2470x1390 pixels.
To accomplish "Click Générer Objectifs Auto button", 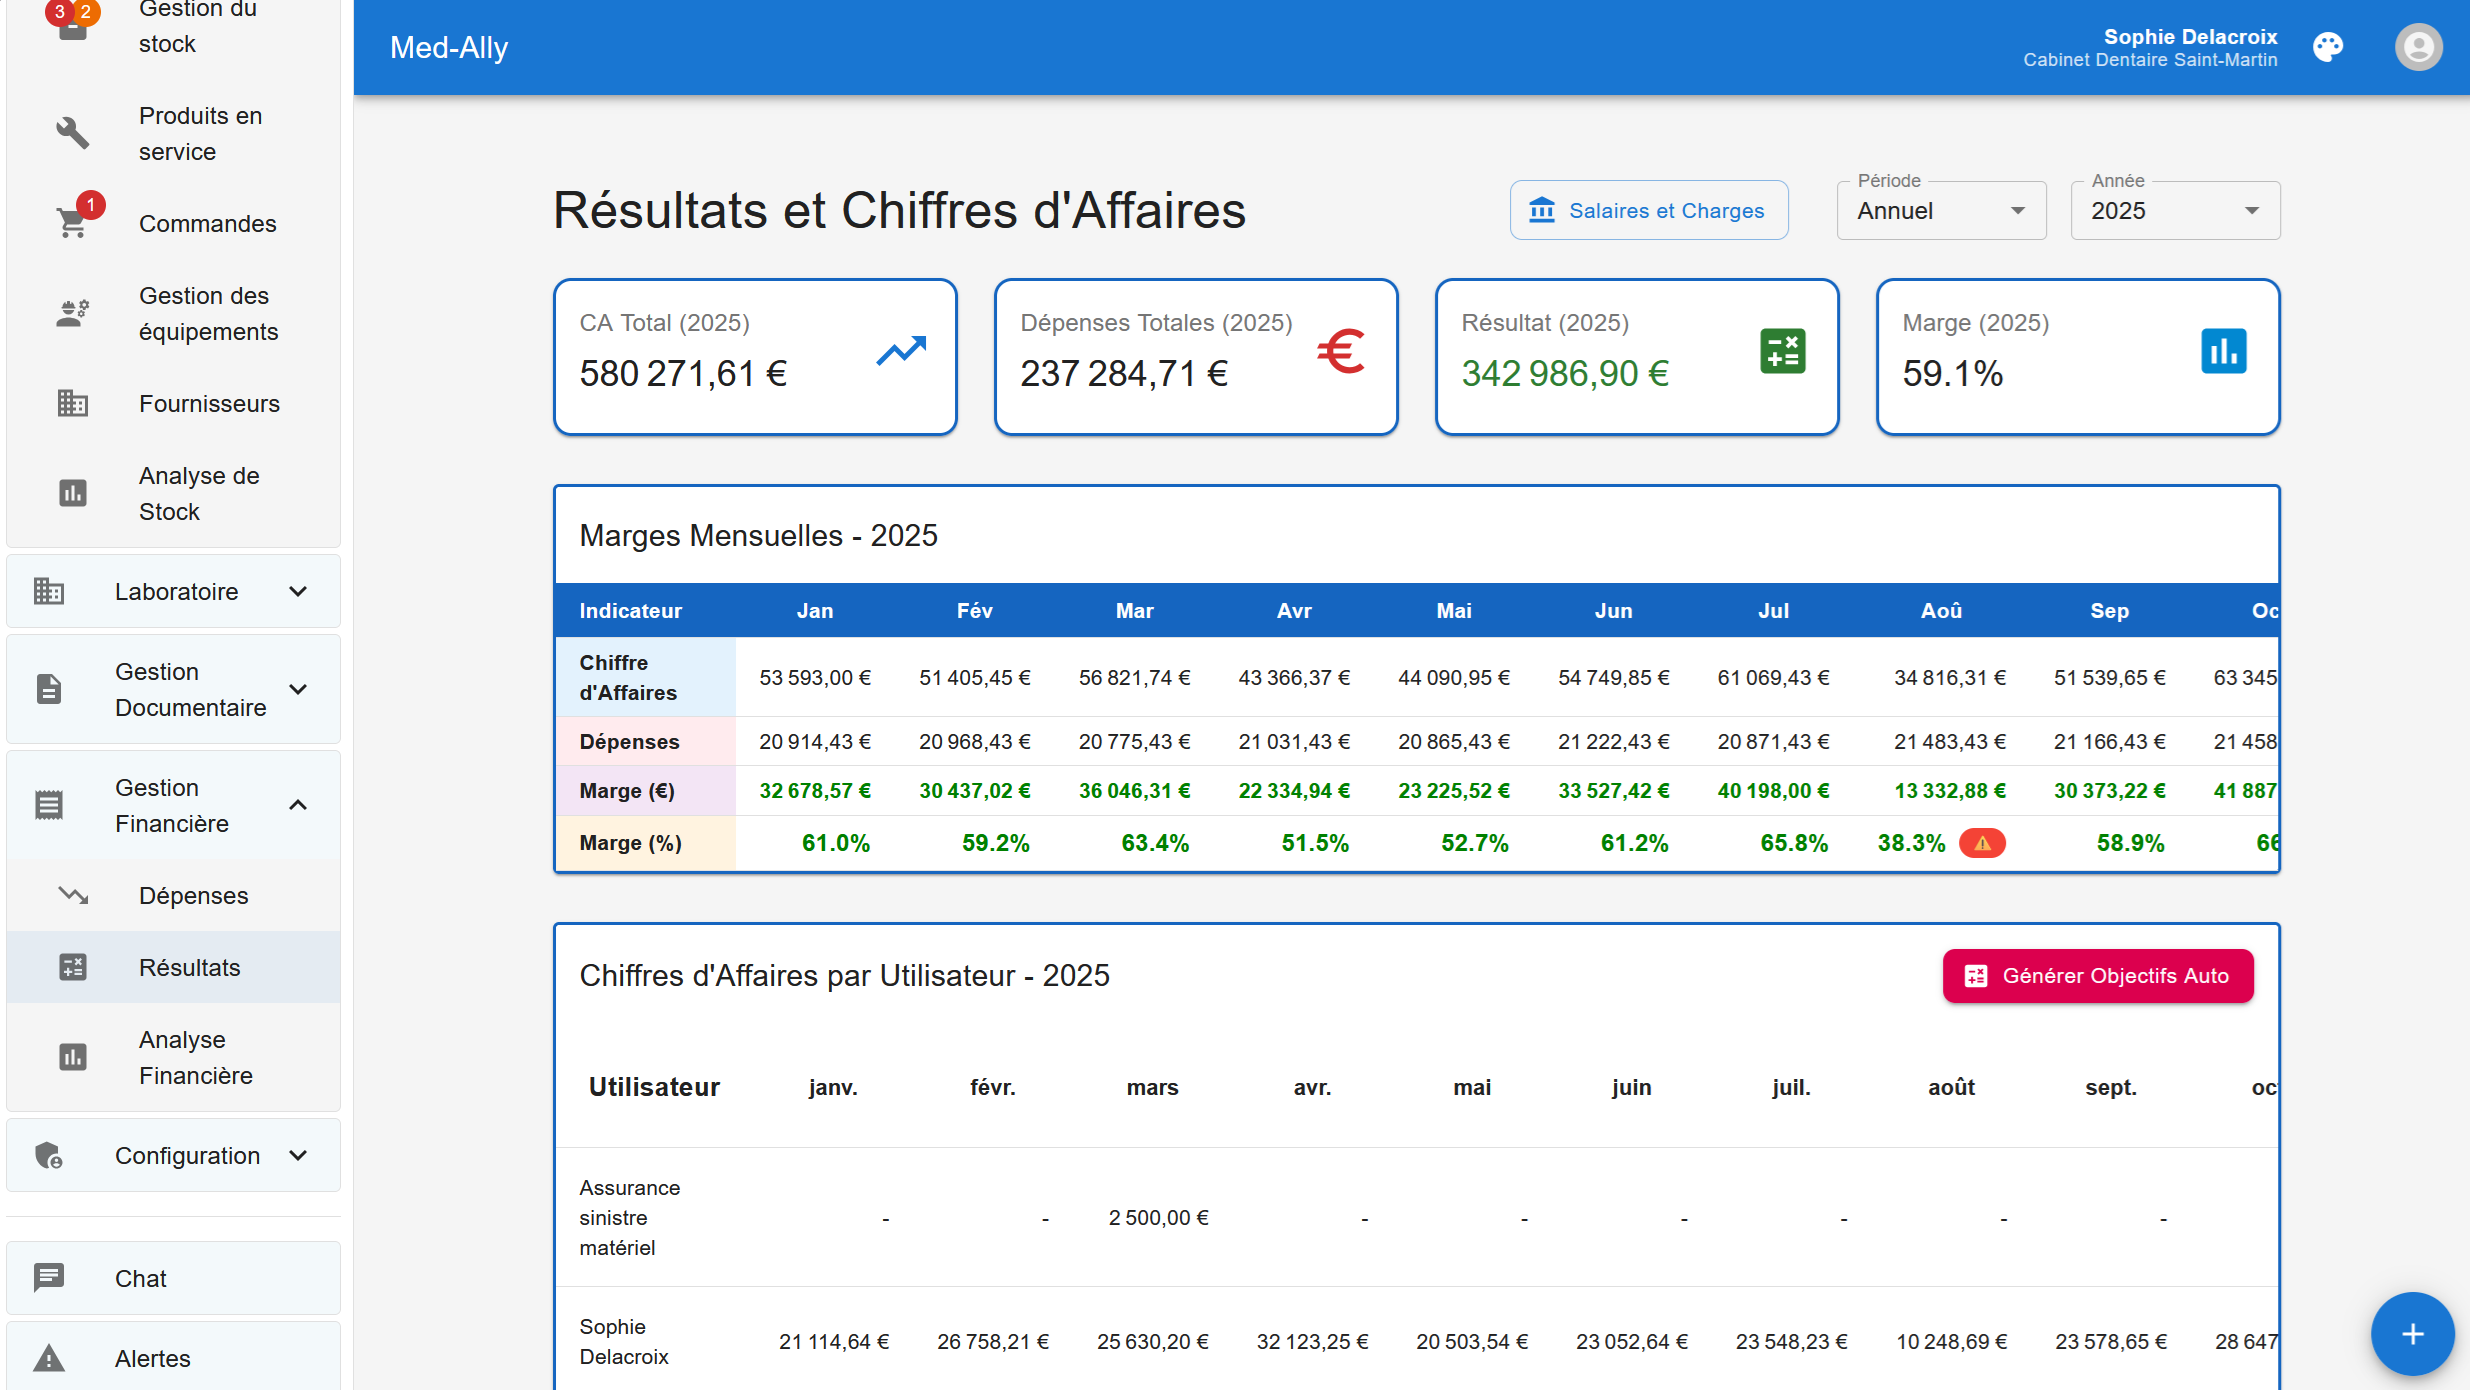I will (x=2098, y=975).
